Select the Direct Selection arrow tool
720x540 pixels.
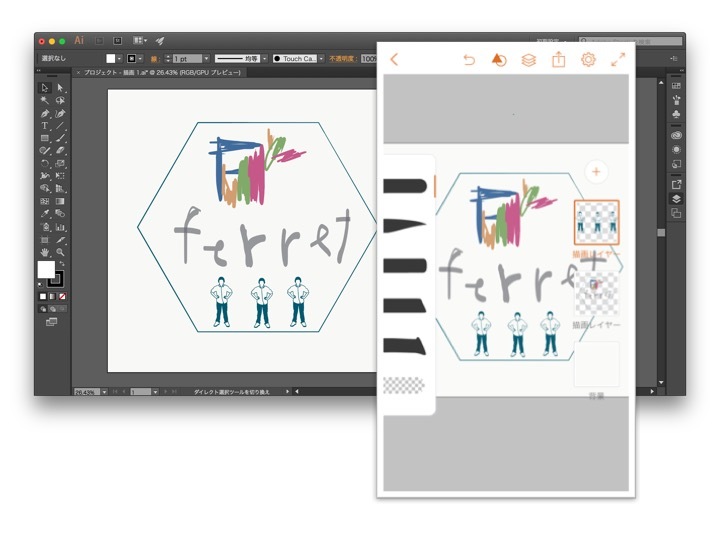60,88
